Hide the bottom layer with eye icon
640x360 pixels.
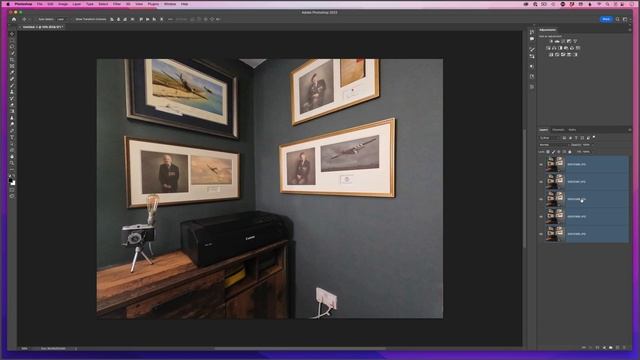coord(541,234)
